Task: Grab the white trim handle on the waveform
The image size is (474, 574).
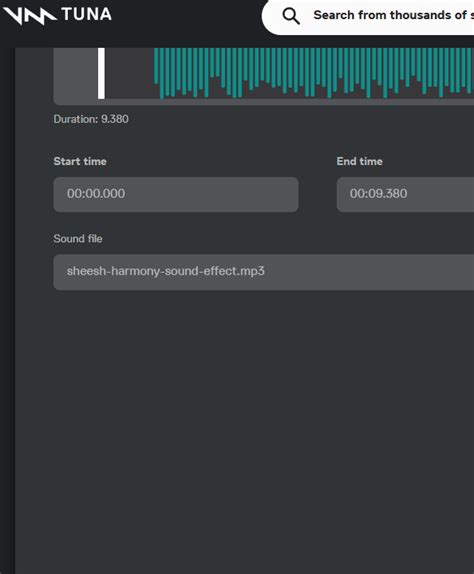Action: [101, 73]
